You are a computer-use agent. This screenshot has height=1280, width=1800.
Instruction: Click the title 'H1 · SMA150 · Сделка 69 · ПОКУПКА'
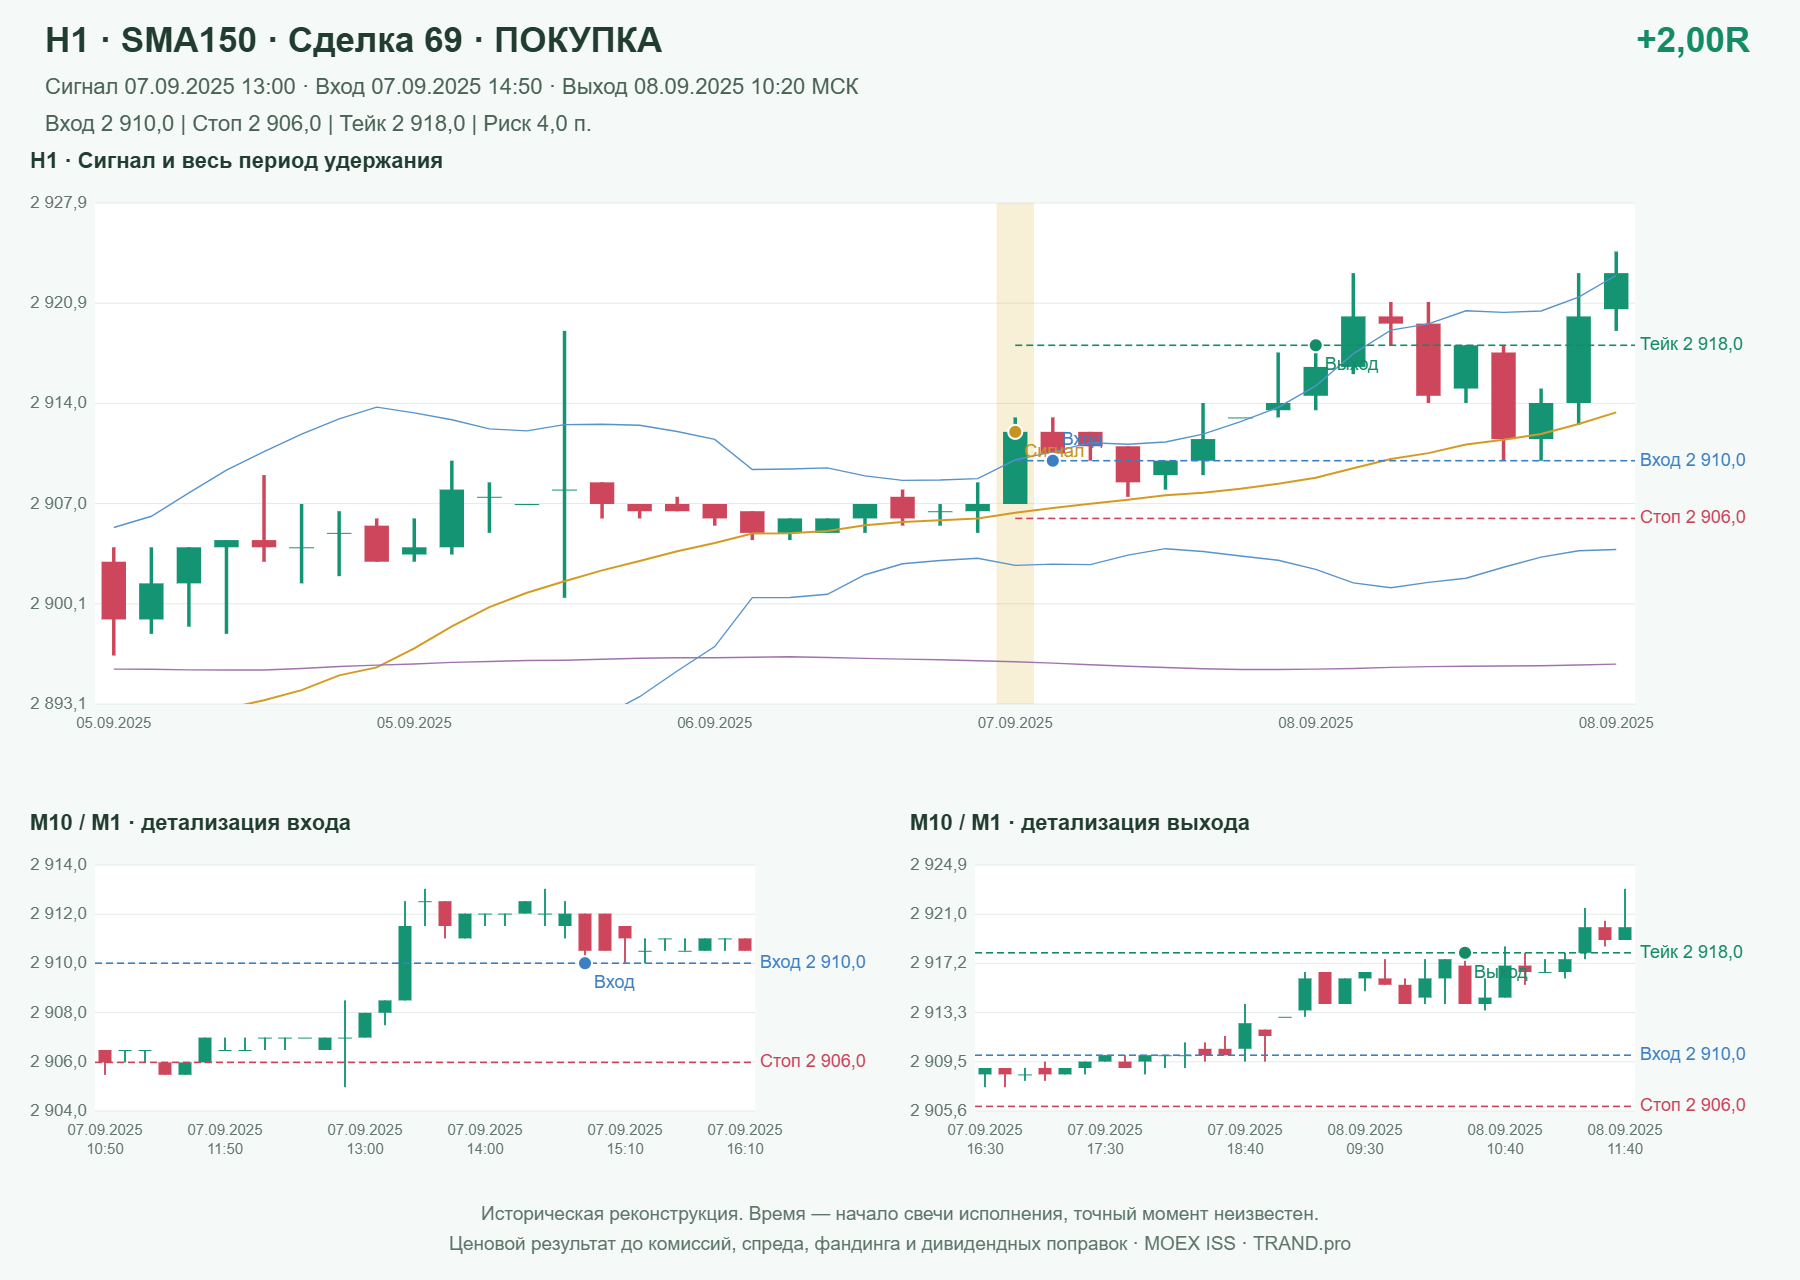[x=354, y=40]
